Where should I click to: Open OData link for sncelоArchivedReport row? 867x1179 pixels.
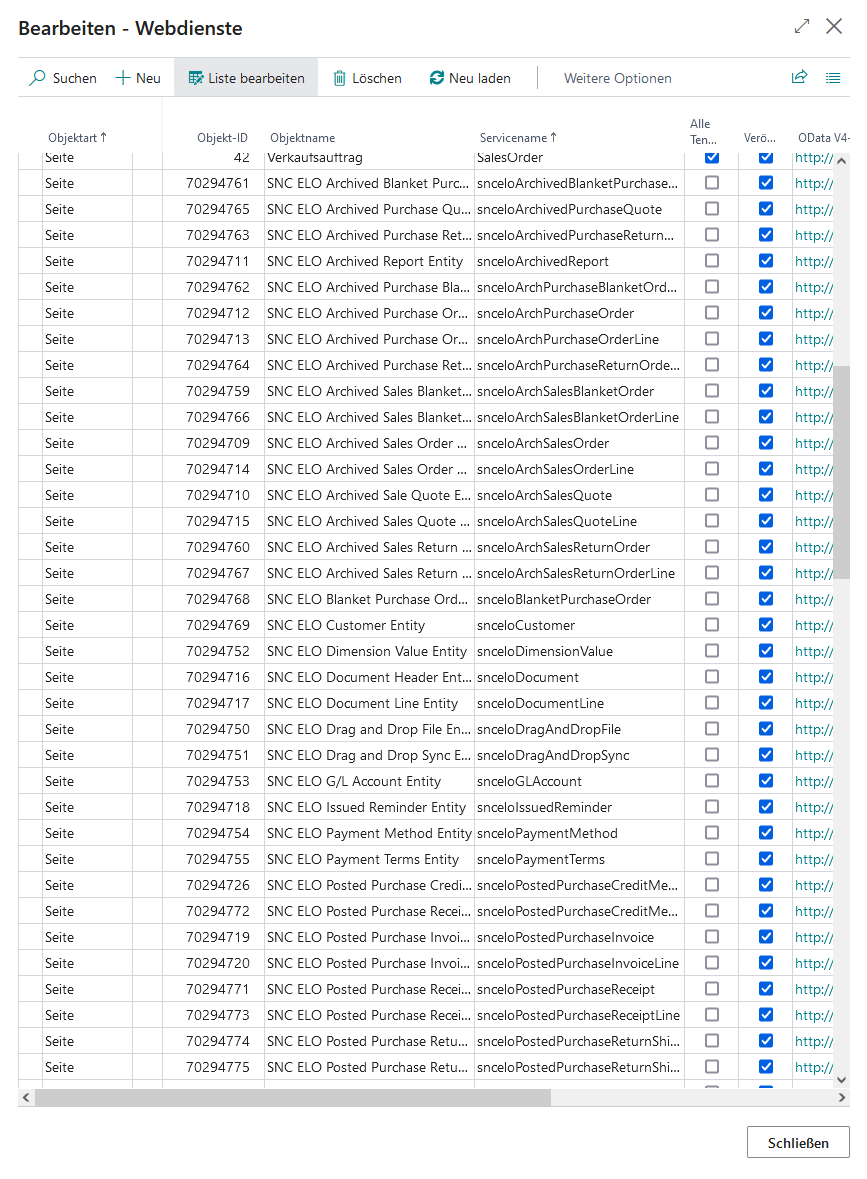coord(813,261)
